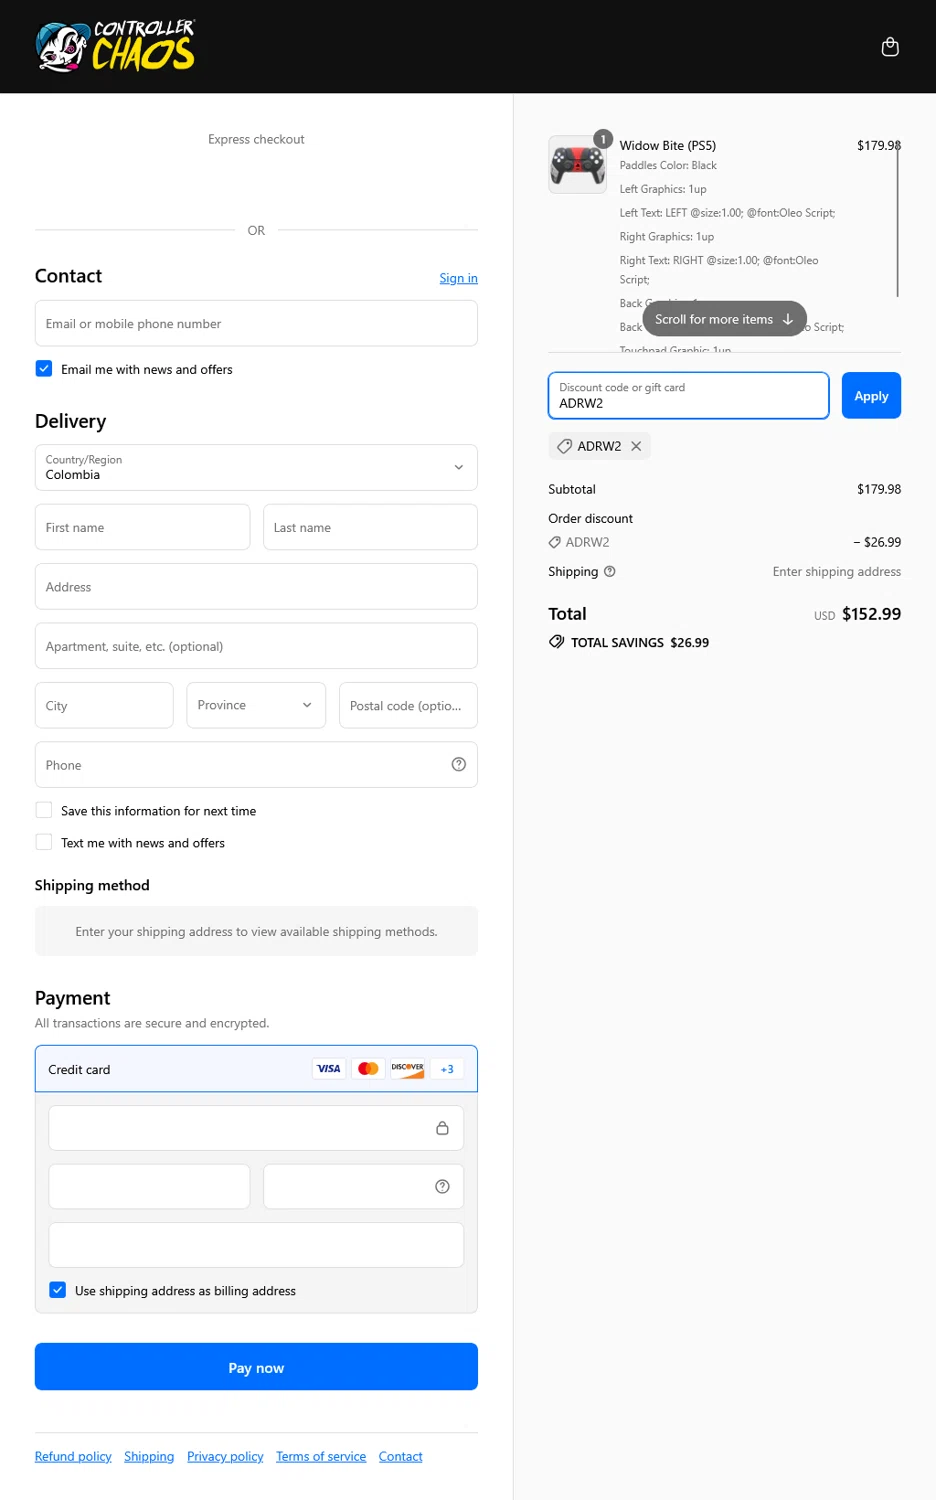
Task: Focus the Last name field
Action: (370, 527)
